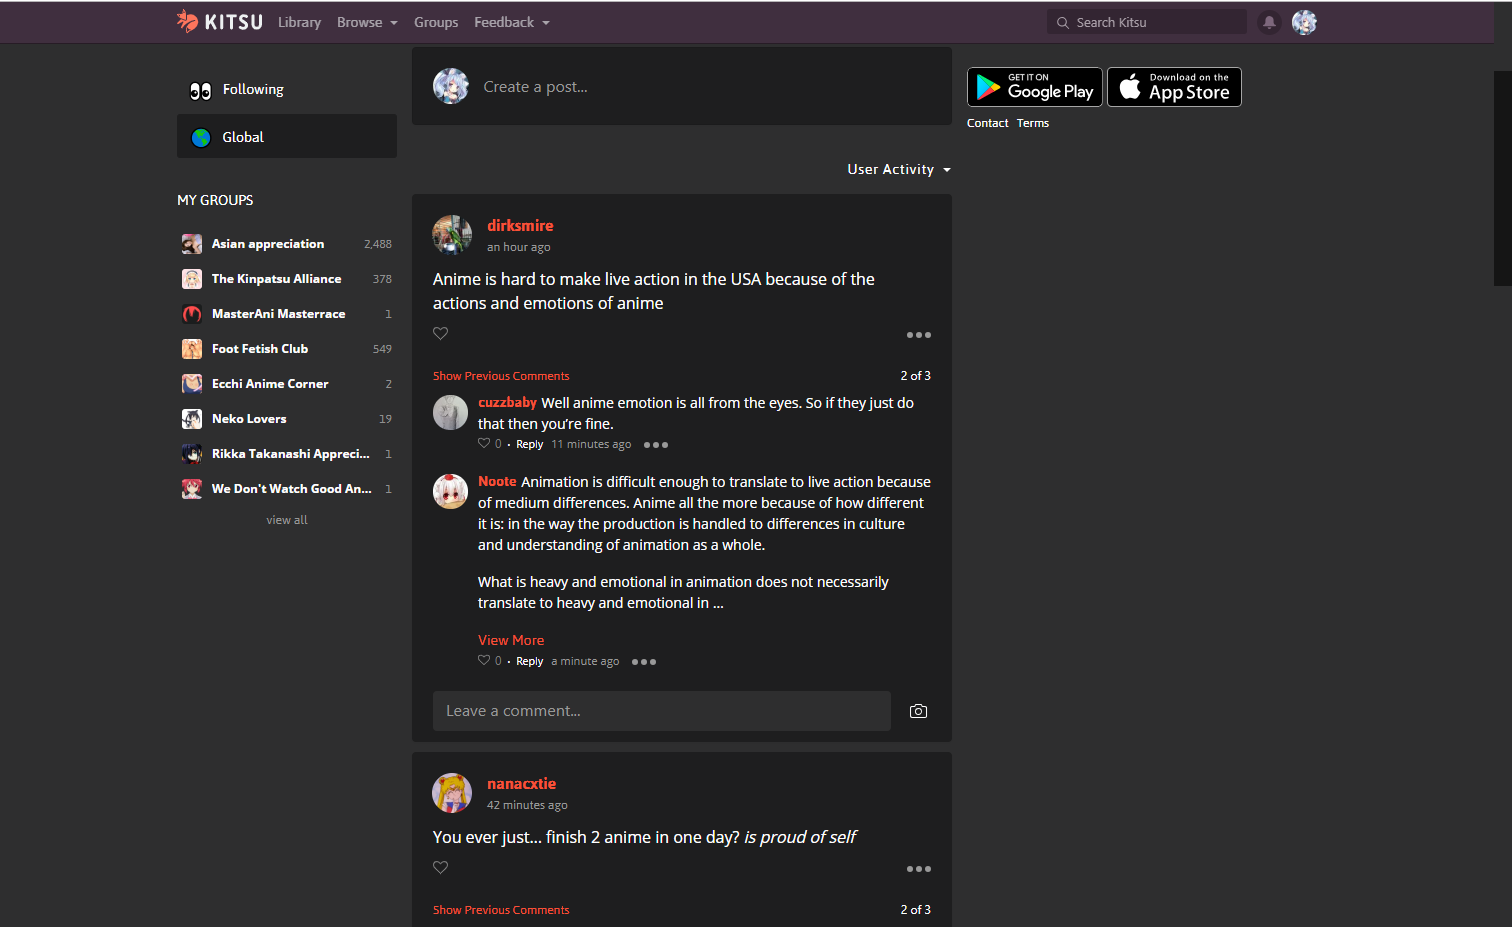Click the search magnifier icon

[1062, 21]
